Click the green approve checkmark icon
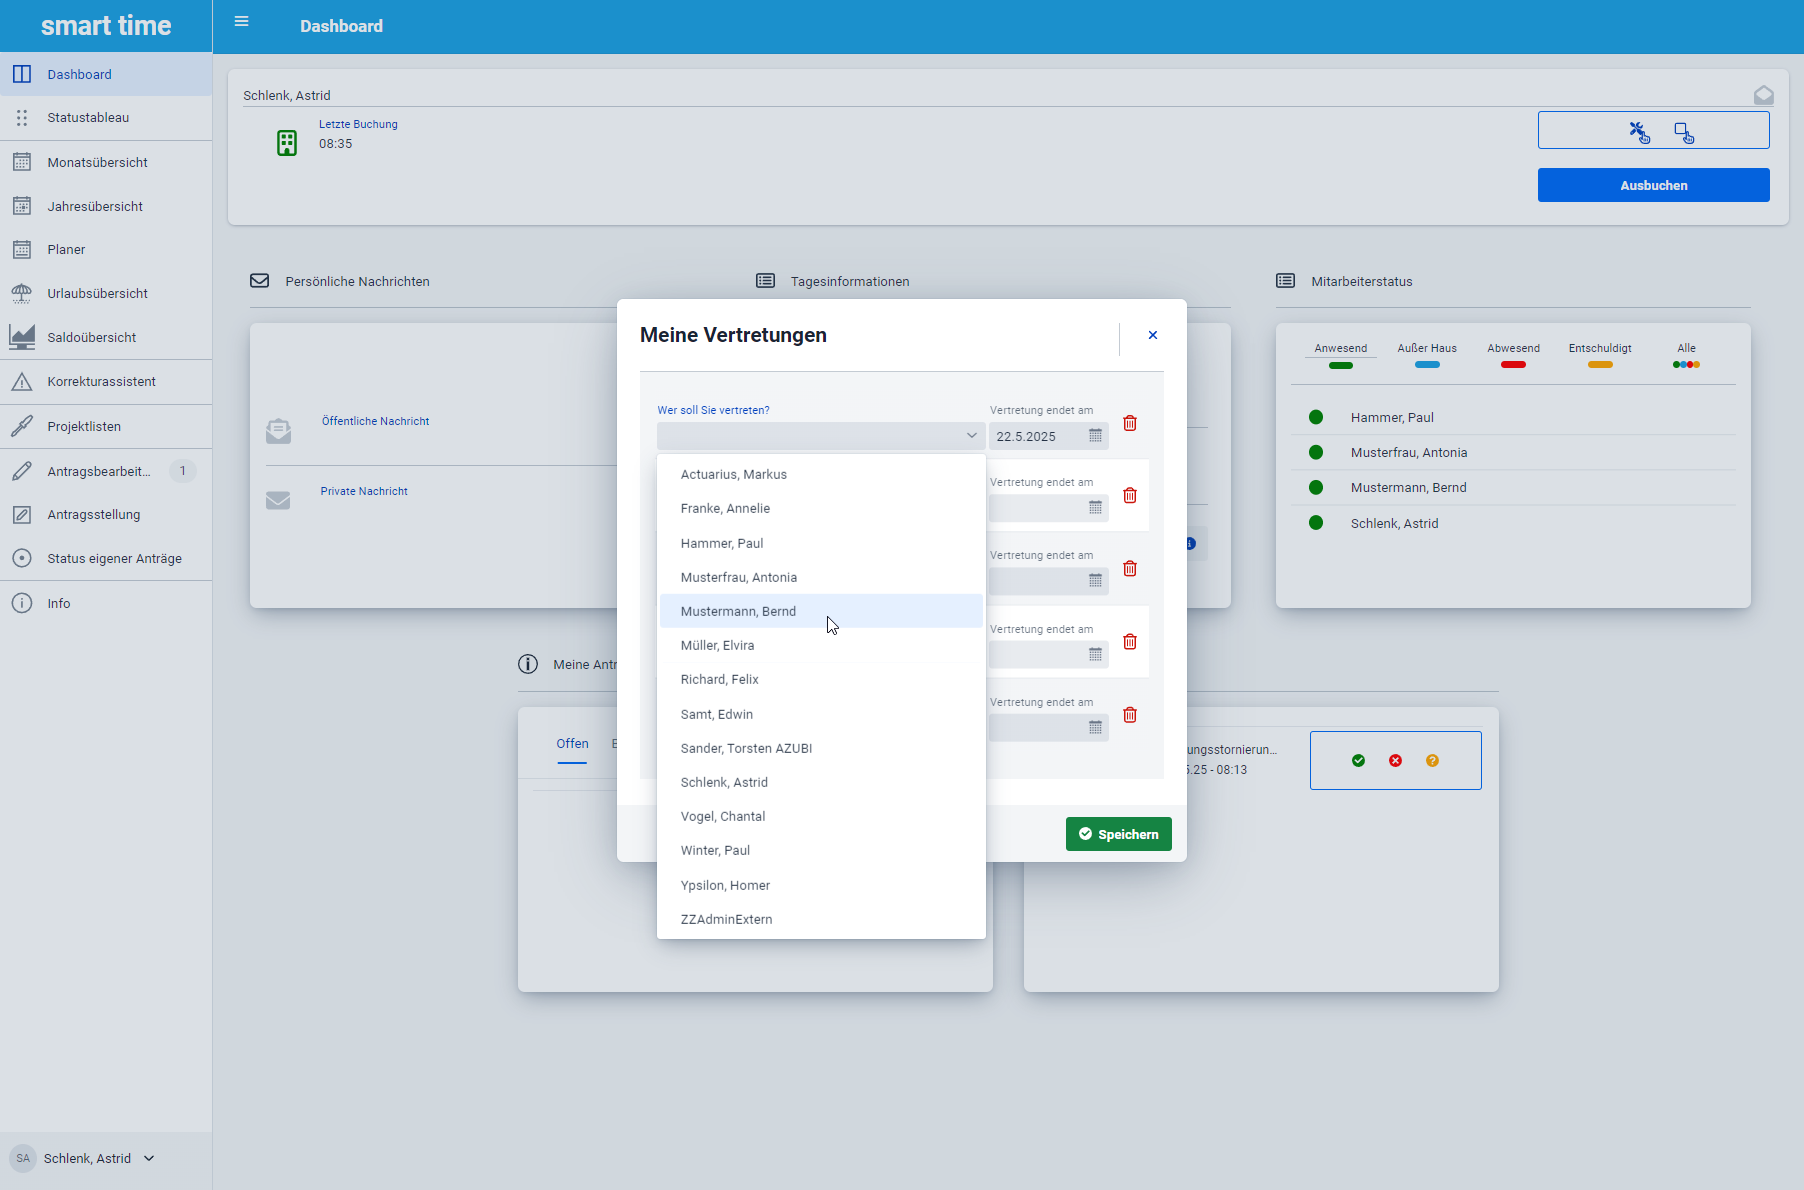Screen dimensions: 1804x1190 coord(1358,761)
